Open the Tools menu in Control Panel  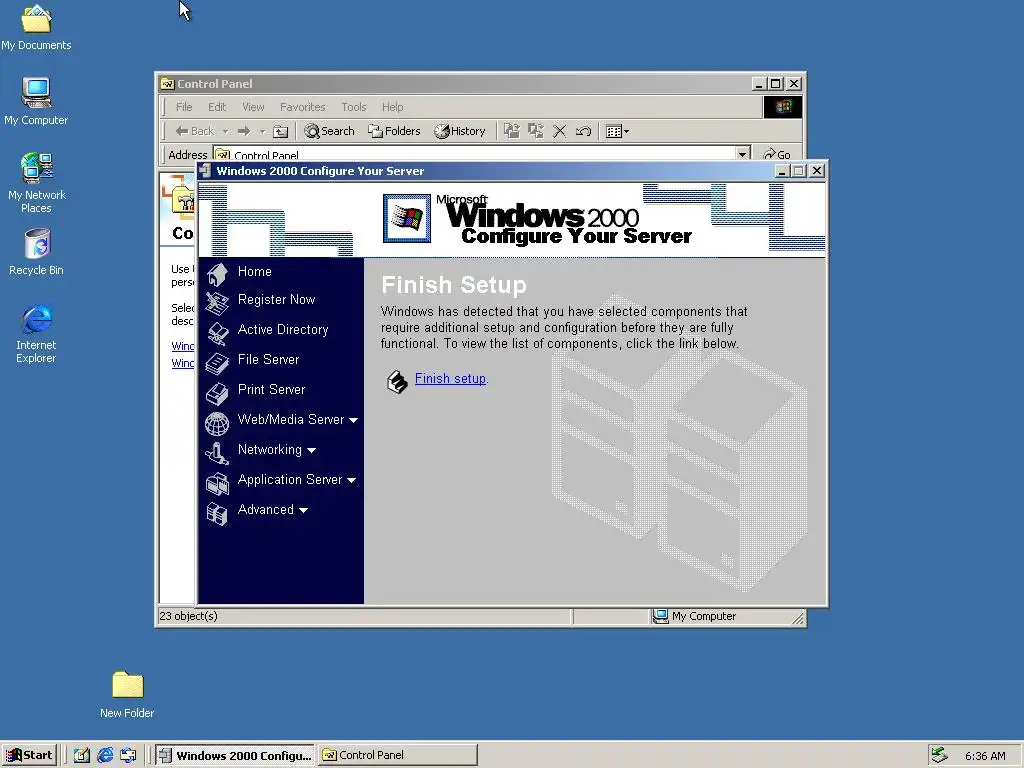pos(353,107)
